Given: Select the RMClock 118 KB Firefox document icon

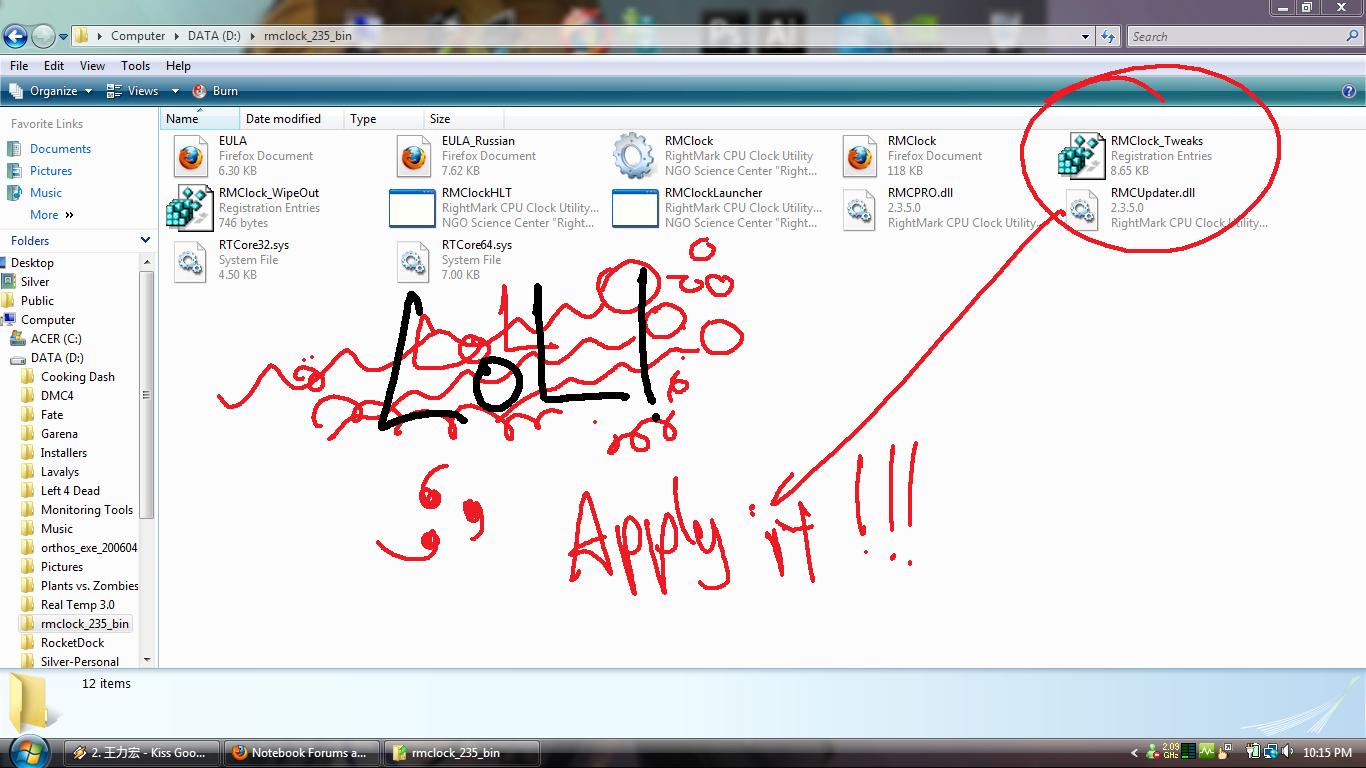Looking at the screenshot, I should pyautogui.click(x=859, y=156).
